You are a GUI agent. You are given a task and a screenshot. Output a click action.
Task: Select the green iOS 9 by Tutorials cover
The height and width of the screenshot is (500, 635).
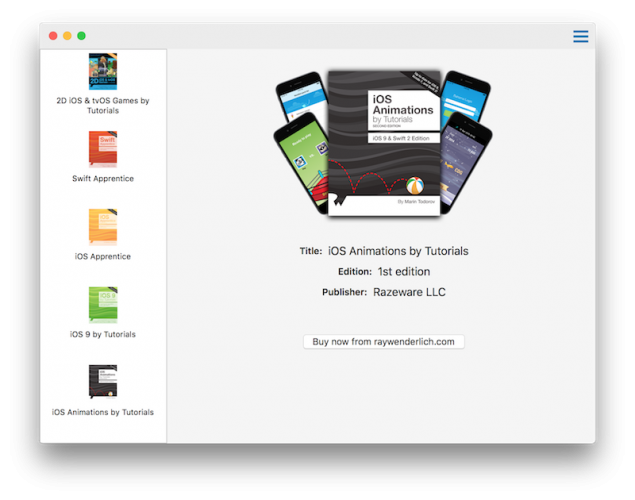tap(102, 305)
